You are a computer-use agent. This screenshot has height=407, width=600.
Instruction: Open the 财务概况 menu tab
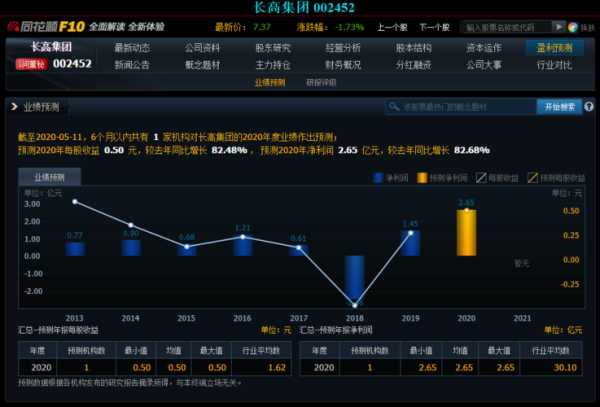tap(343, 65)
